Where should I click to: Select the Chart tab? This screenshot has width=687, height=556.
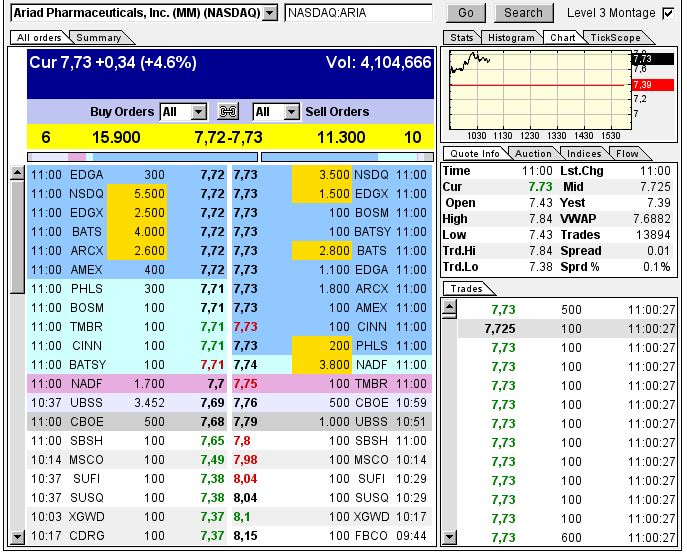point(562,38)
